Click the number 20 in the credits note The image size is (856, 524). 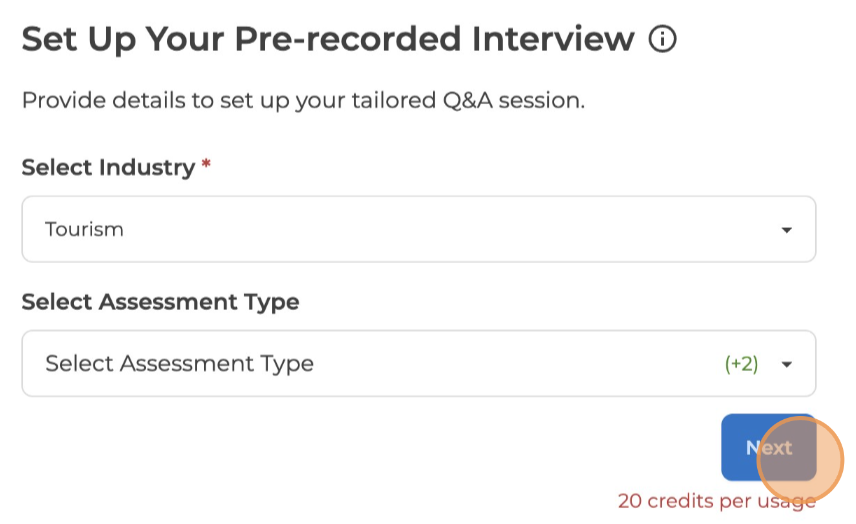630,501
